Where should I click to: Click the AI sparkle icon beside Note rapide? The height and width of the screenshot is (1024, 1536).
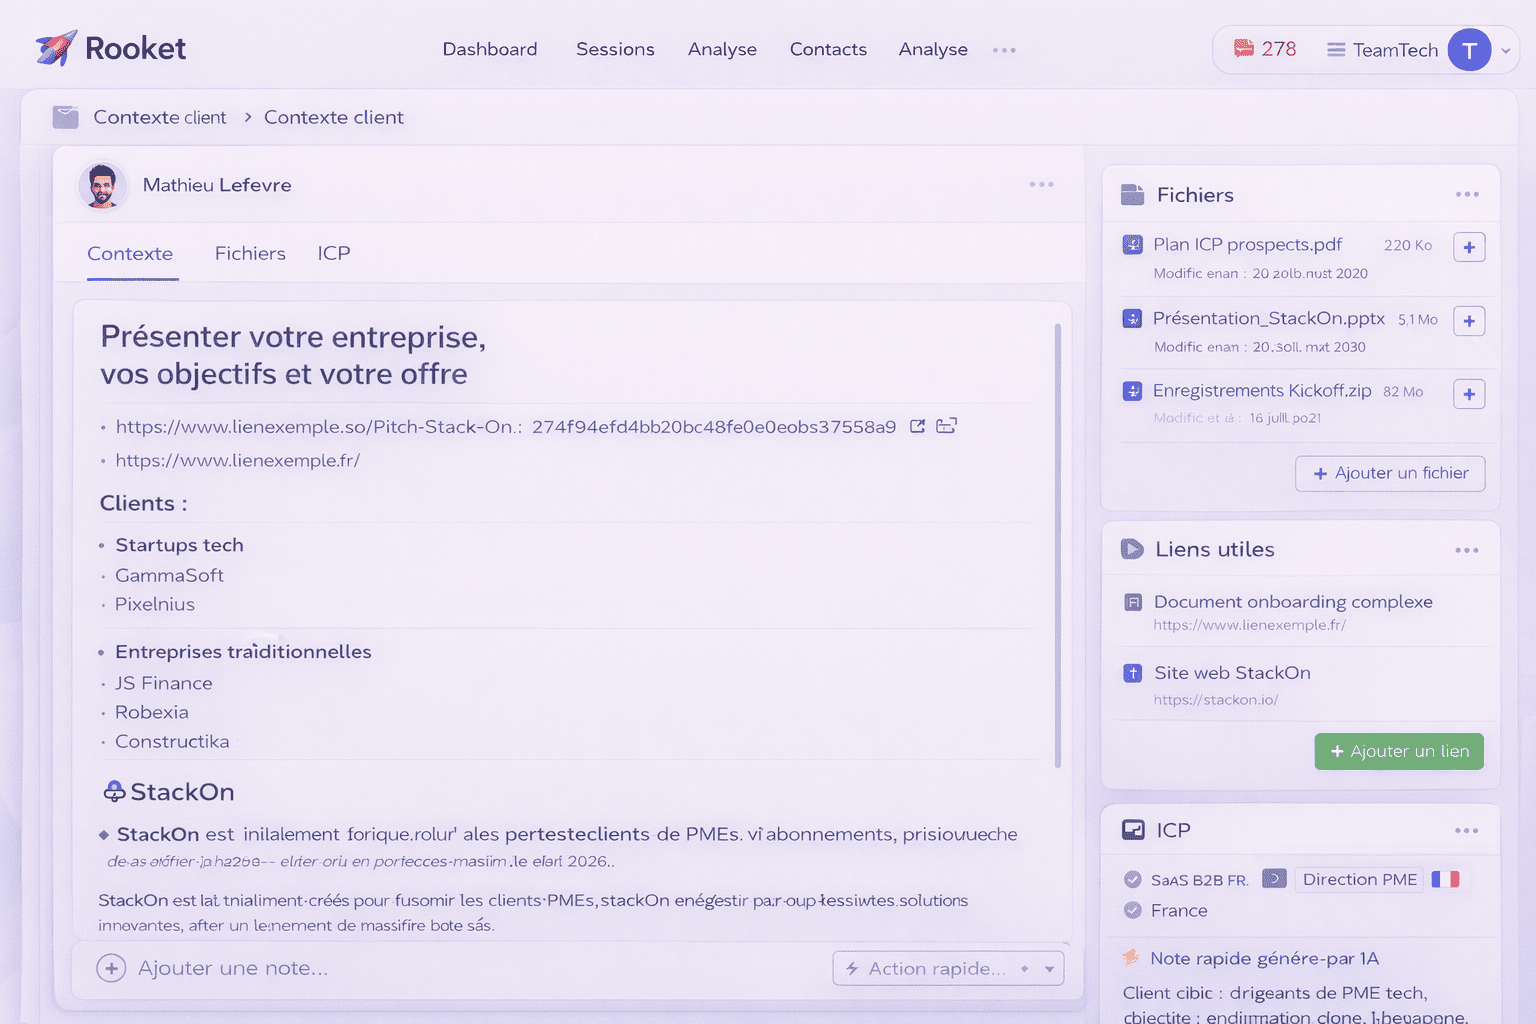1131,958
